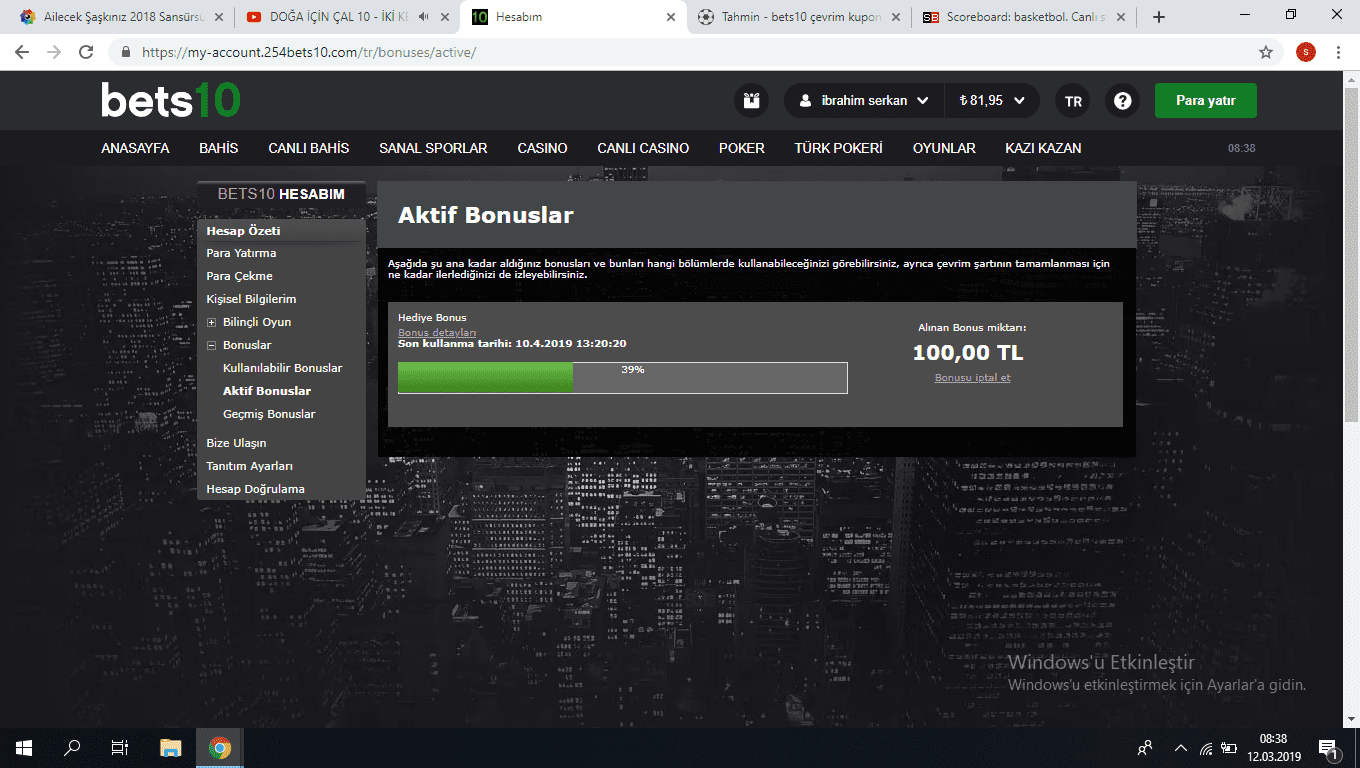Expand the 81,95 balance dropdown
The height and width of the screenshot is (768, 1360).
992,101
